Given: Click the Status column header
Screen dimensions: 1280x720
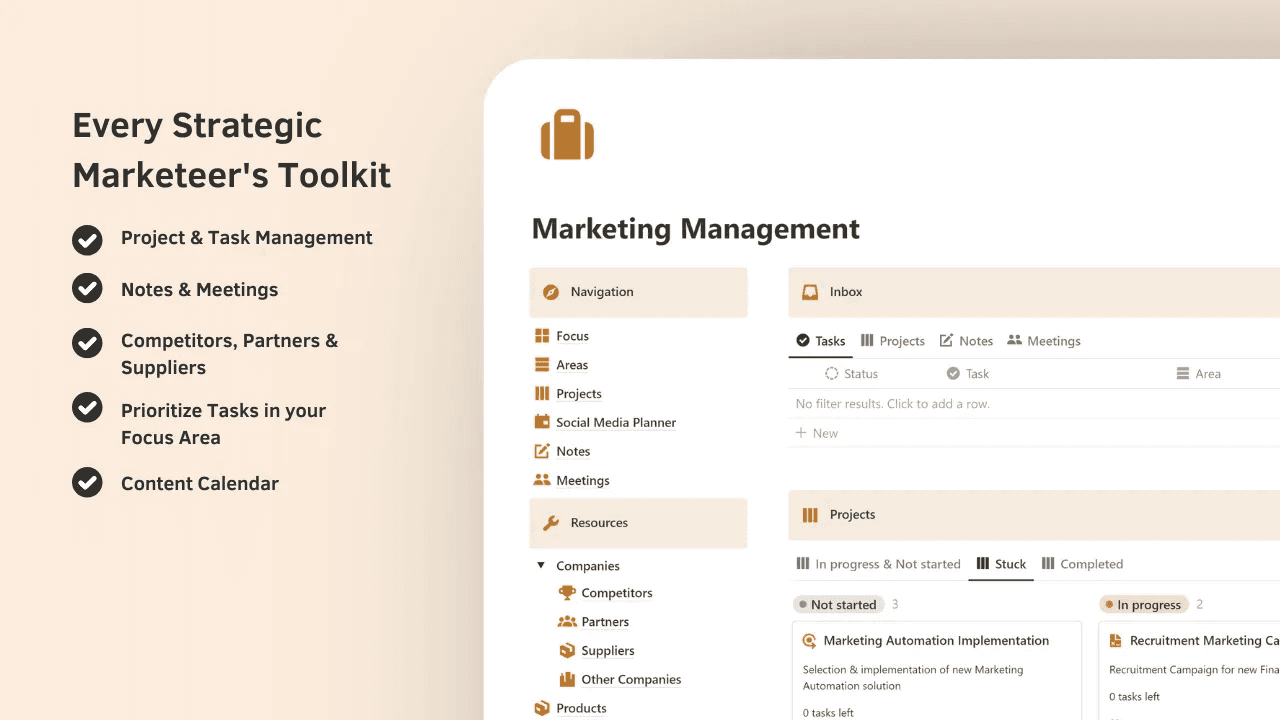Looking at the screenshot, I should coord(852,374).
